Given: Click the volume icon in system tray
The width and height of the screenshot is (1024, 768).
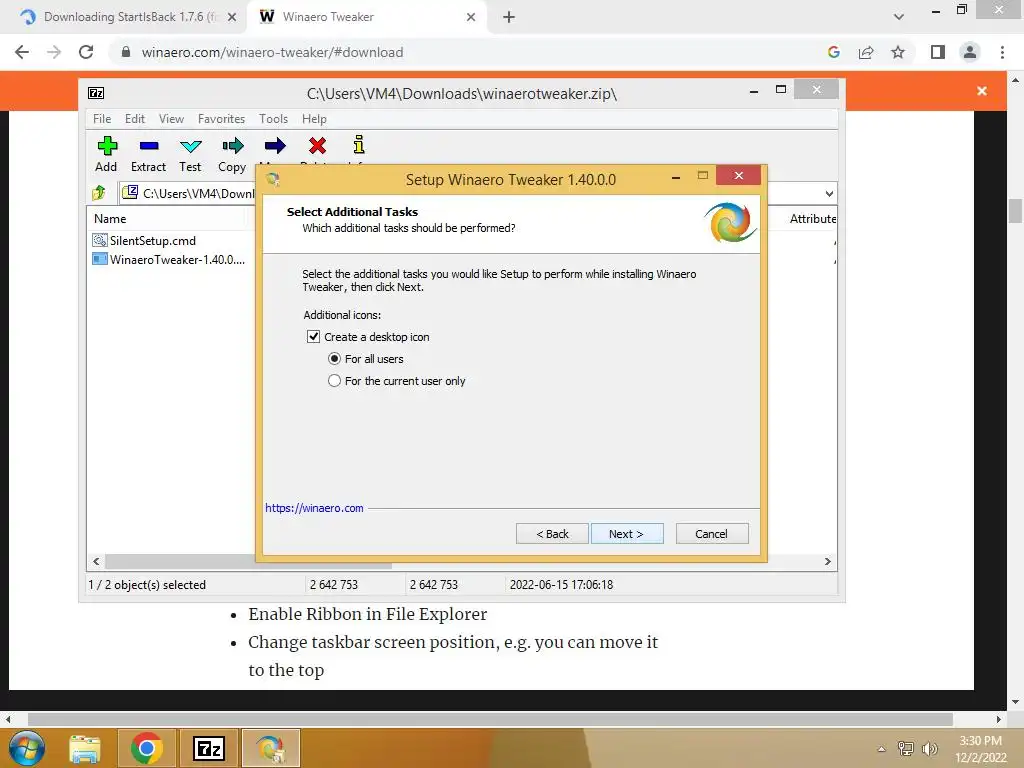Looking at the screenshot, I should tap(930, 749).
